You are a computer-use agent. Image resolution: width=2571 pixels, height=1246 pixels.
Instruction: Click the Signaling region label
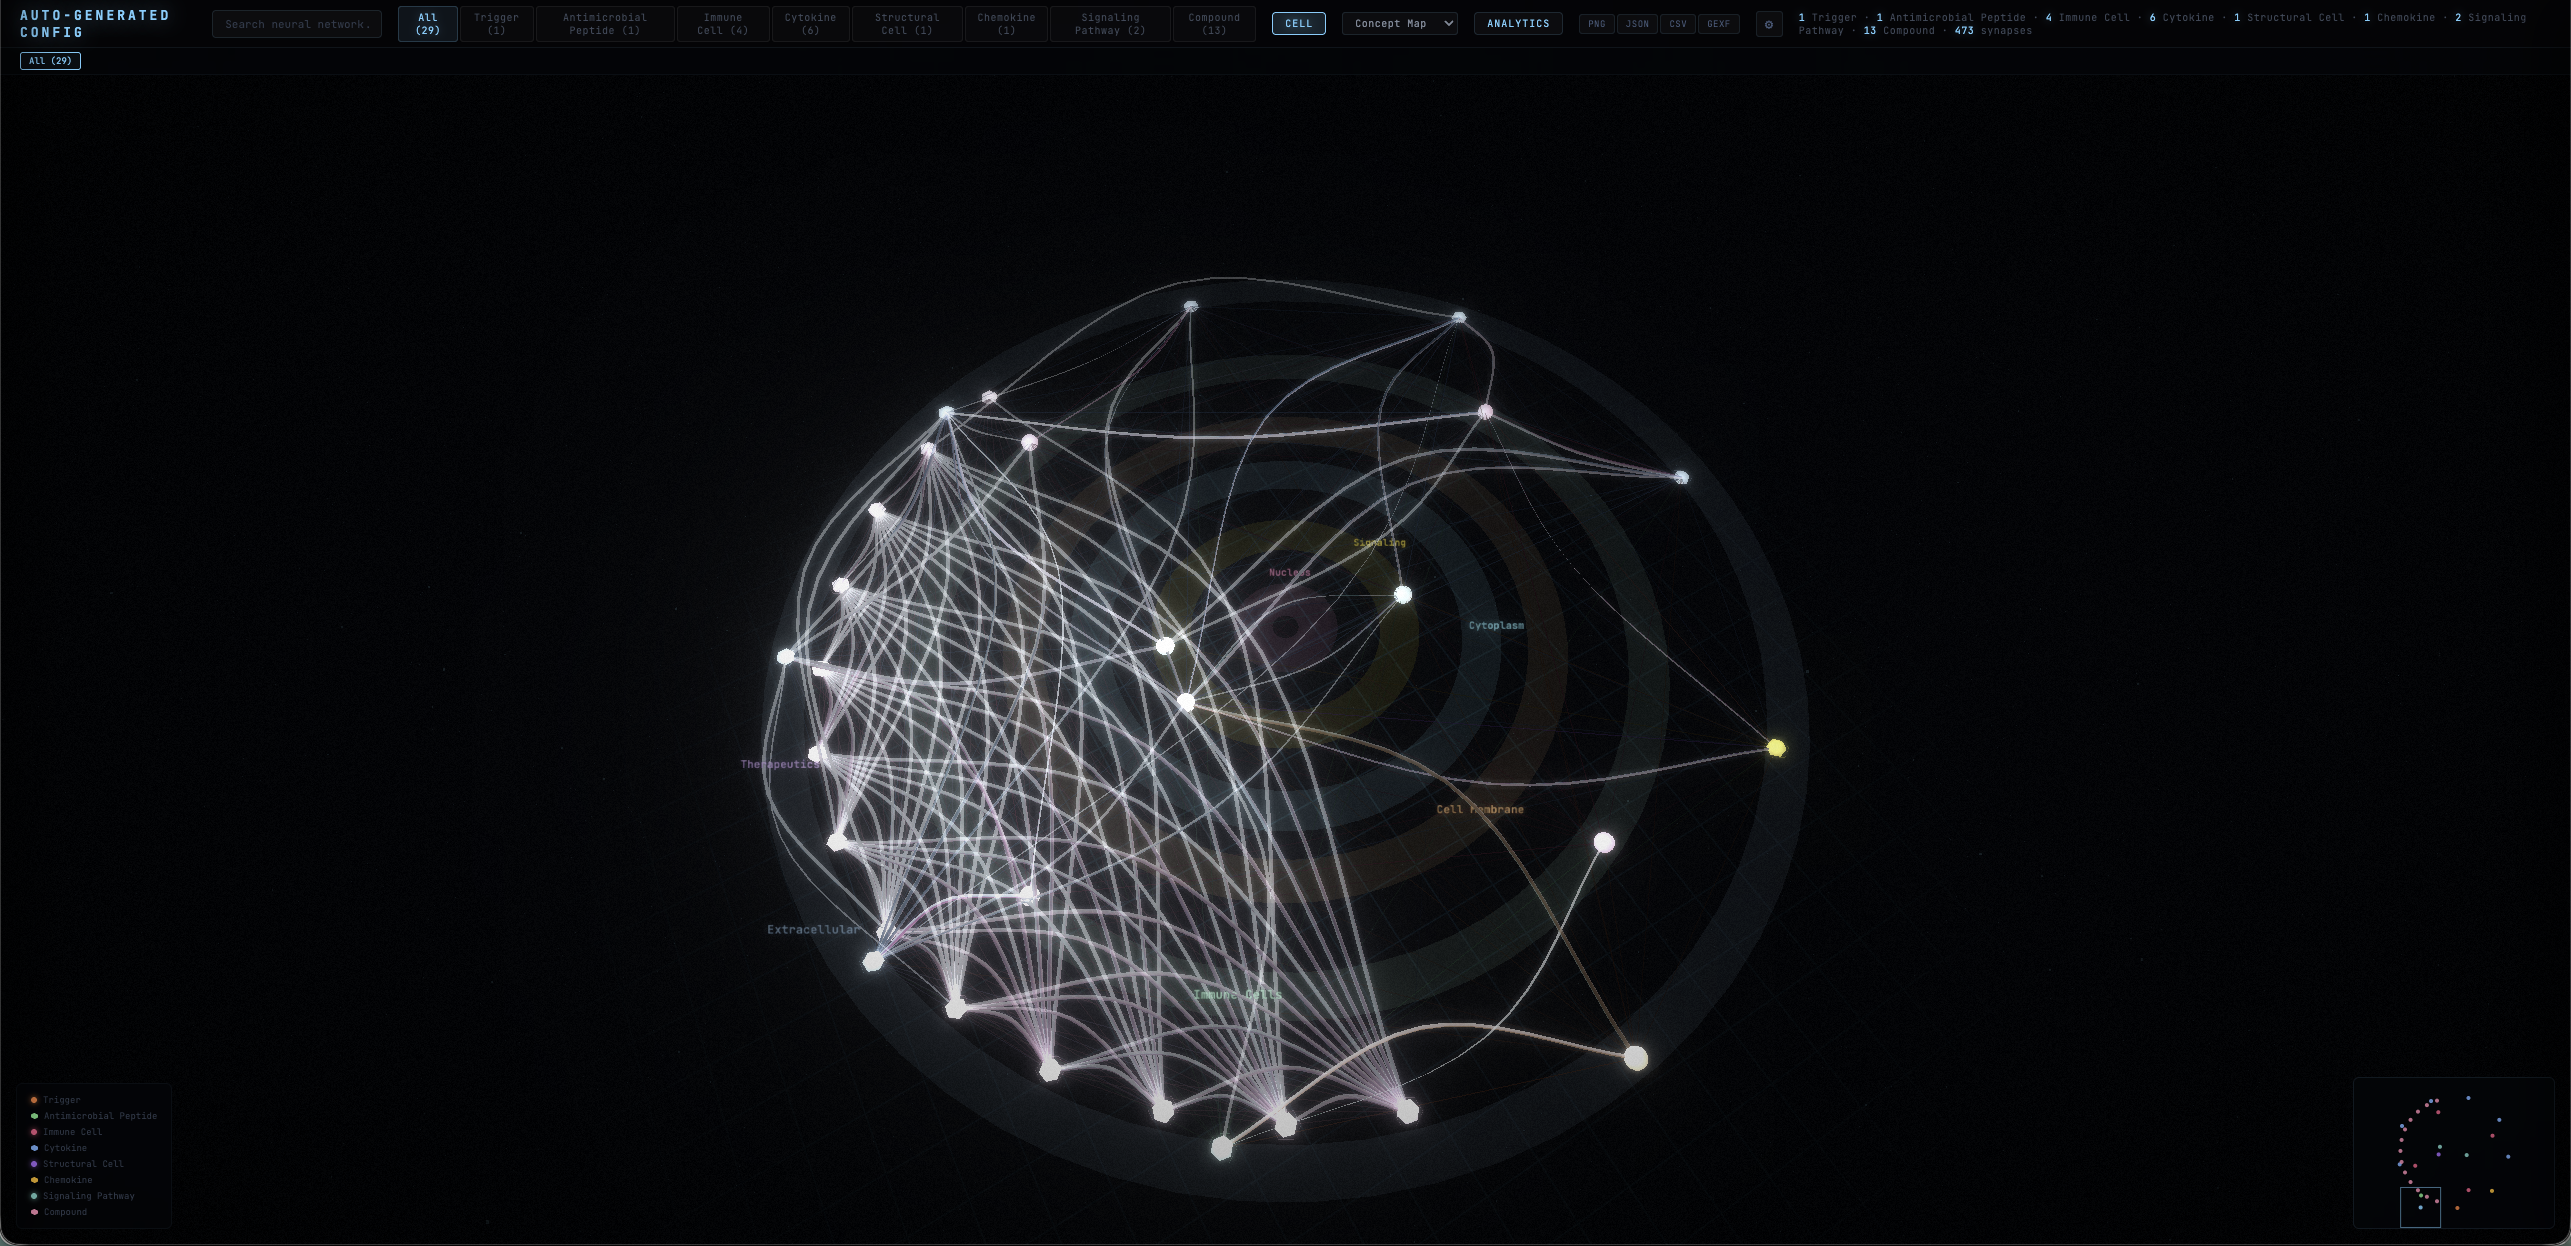1379,543
